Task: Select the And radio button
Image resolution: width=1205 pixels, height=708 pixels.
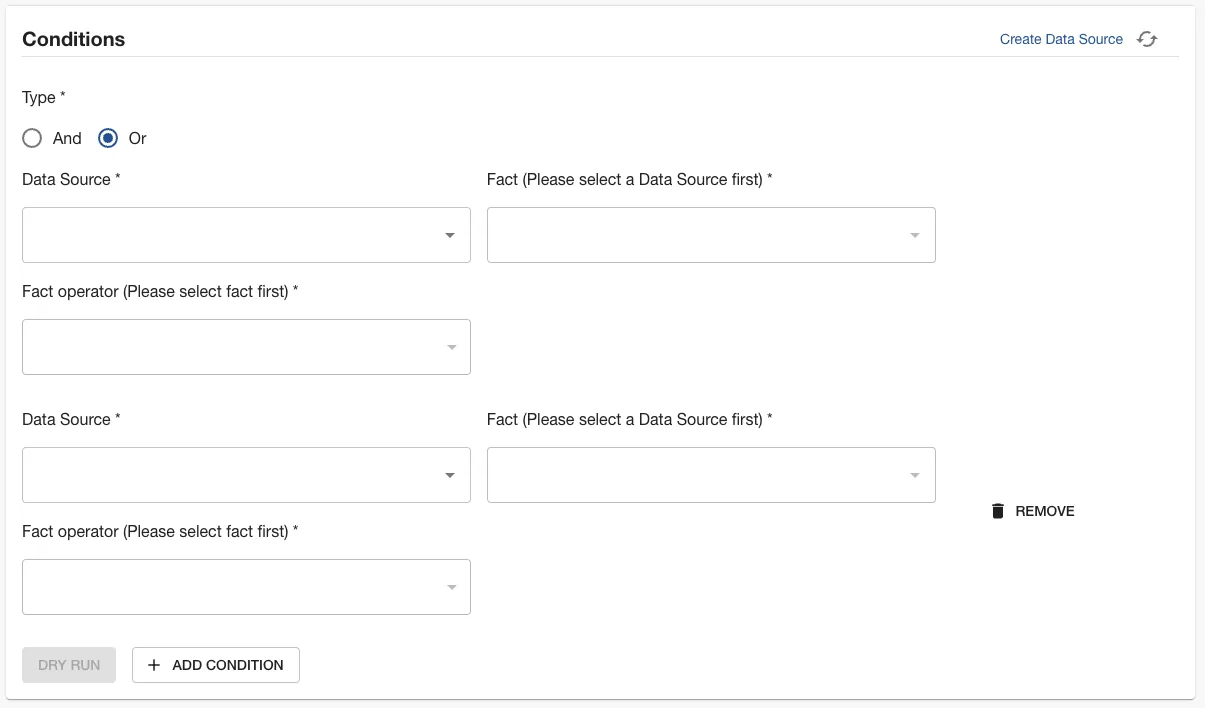Action: [32, 138]
